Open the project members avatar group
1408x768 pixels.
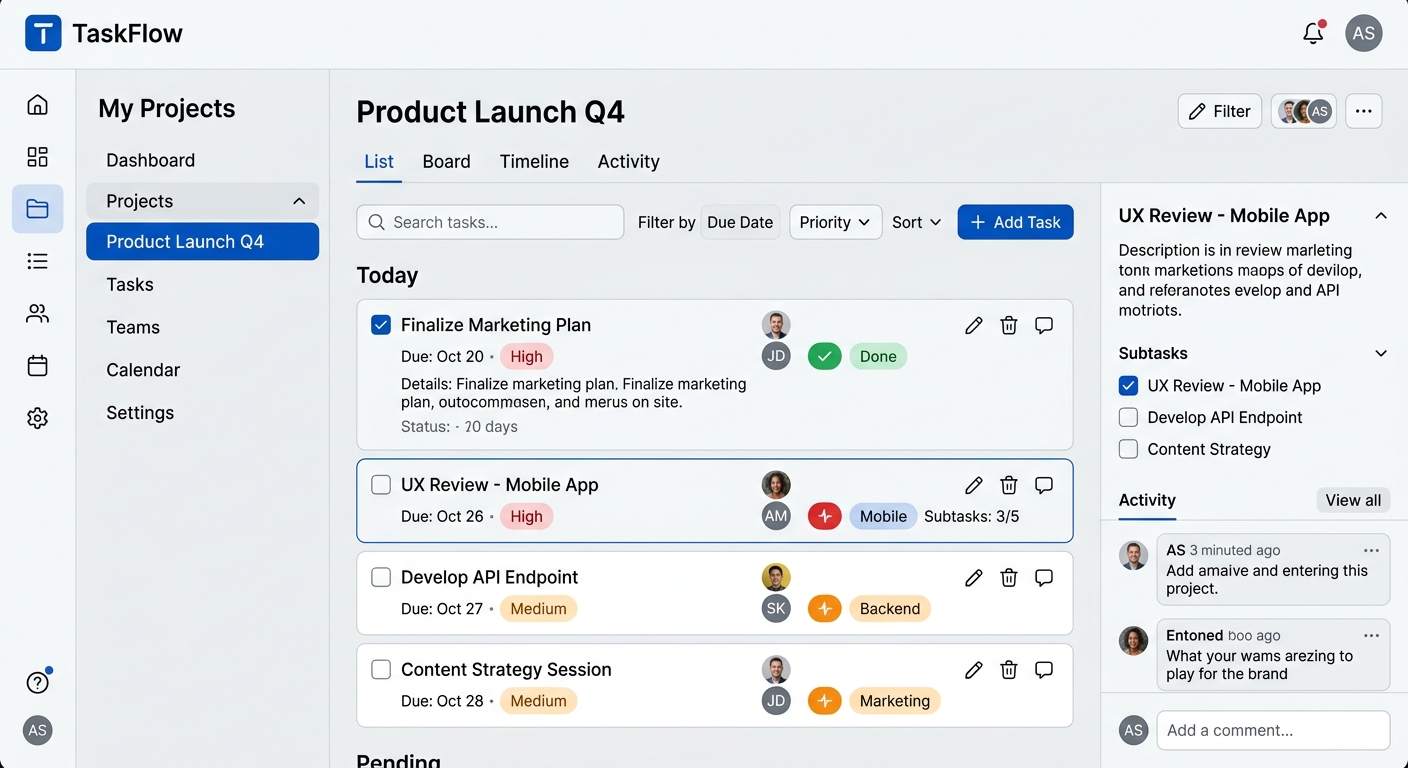[x=1304, y=111]
